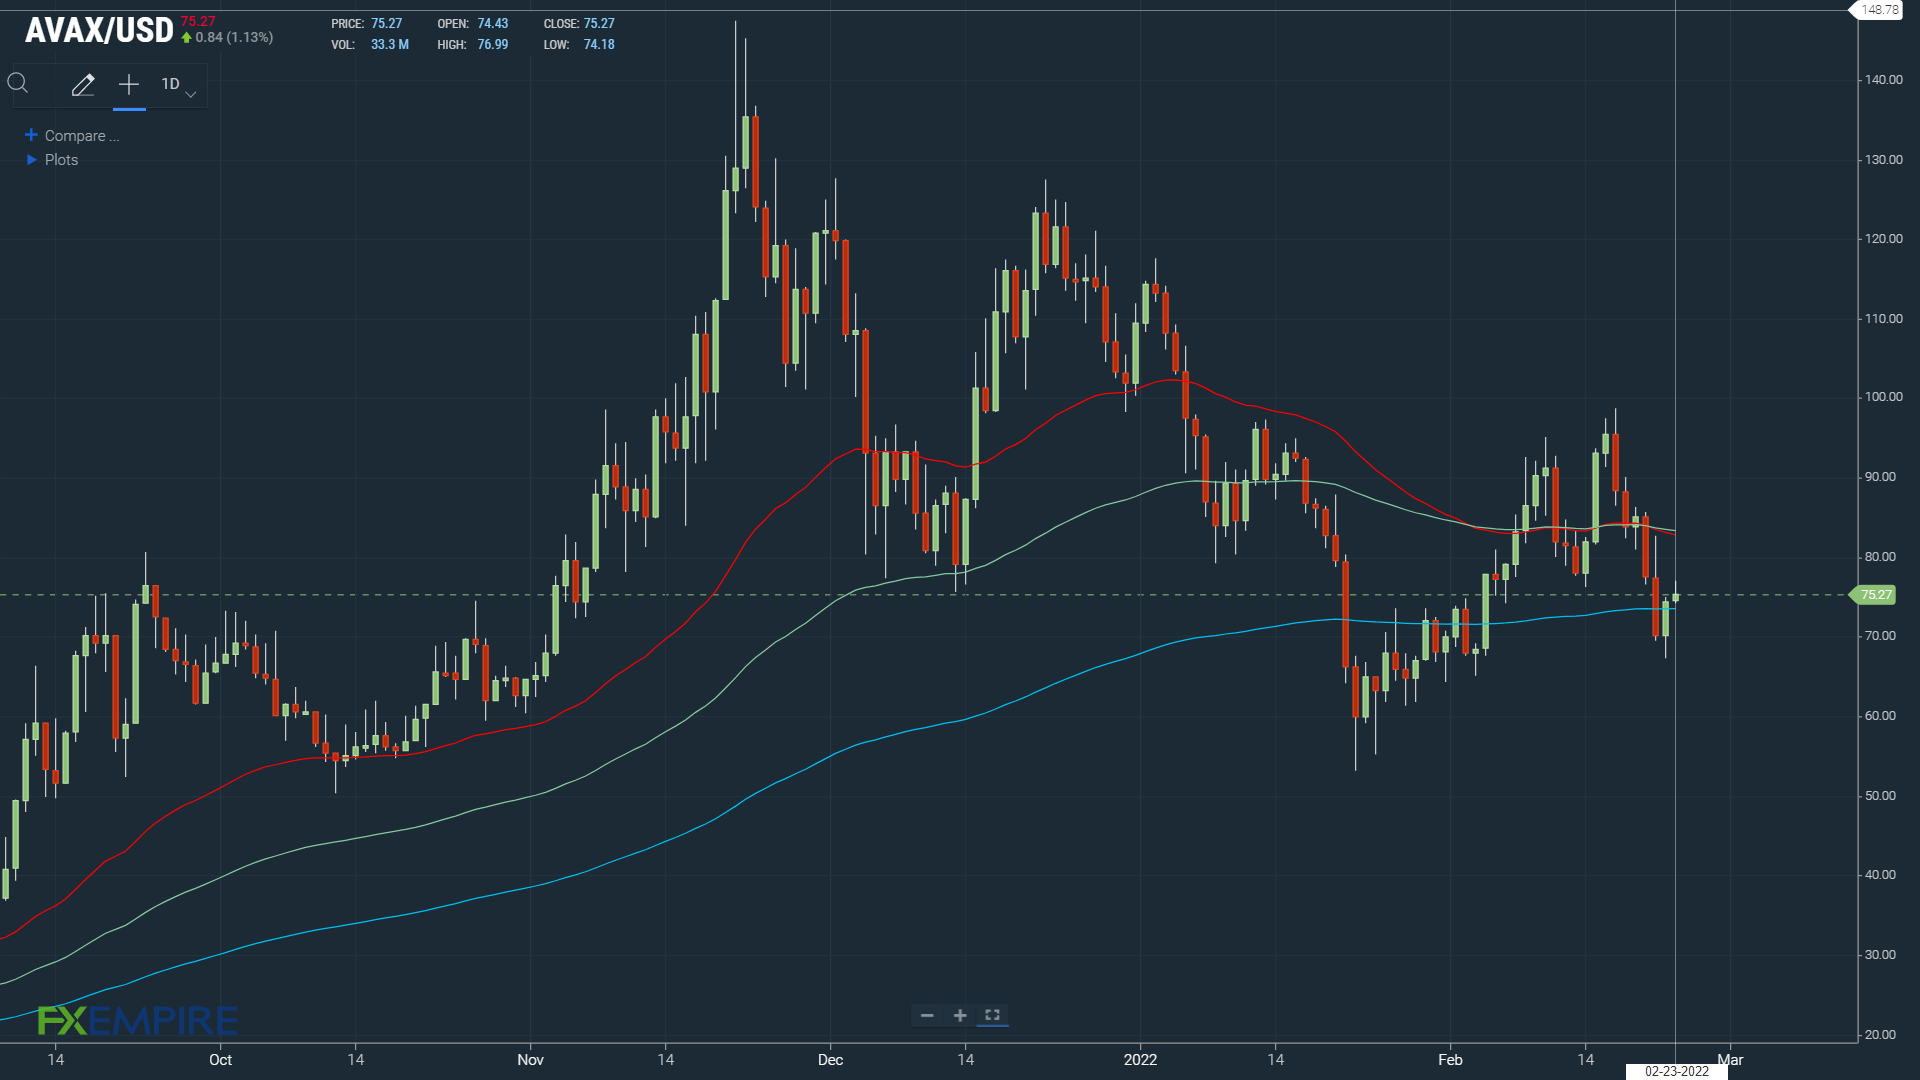Click the LOW 74.18 value

[x=599, y=45]
